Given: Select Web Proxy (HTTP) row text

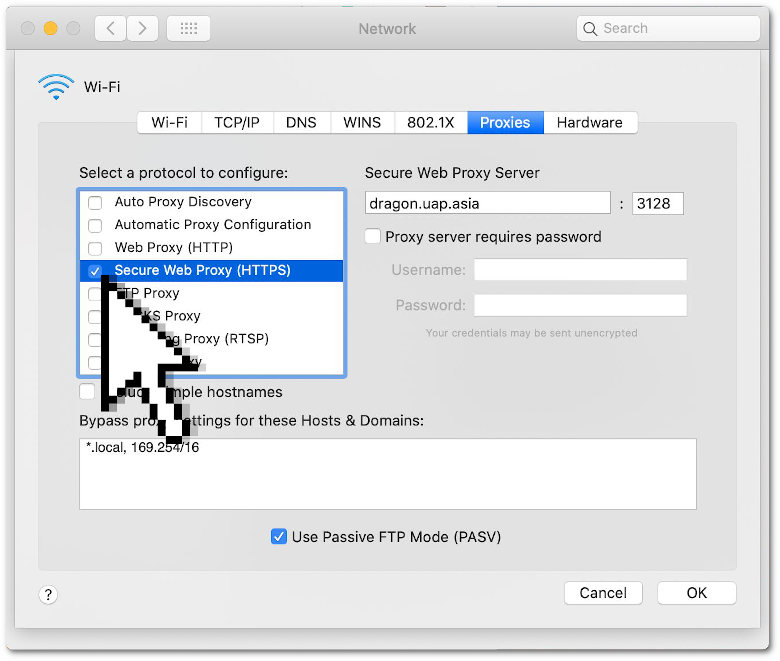Looking at the screenshot, I should 174,248.
